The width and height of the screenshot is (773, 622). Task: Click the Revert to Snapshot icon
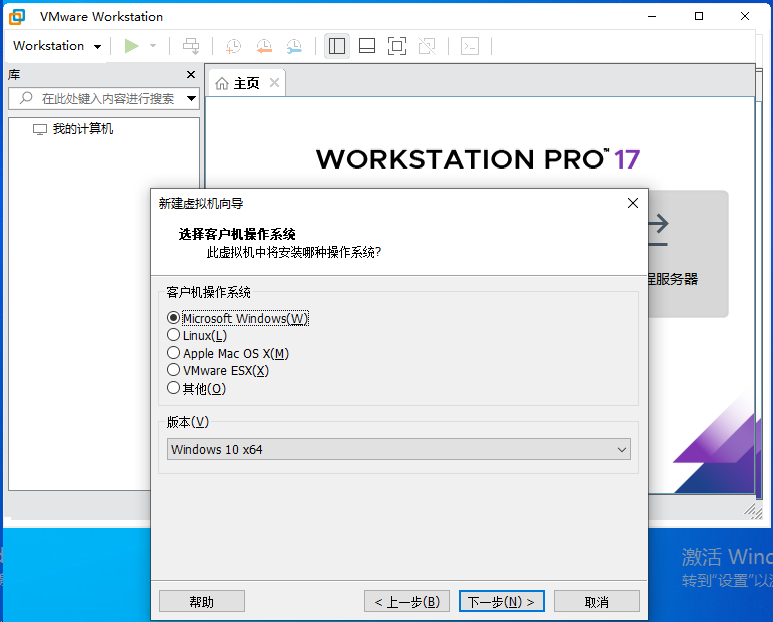point(264,46)
